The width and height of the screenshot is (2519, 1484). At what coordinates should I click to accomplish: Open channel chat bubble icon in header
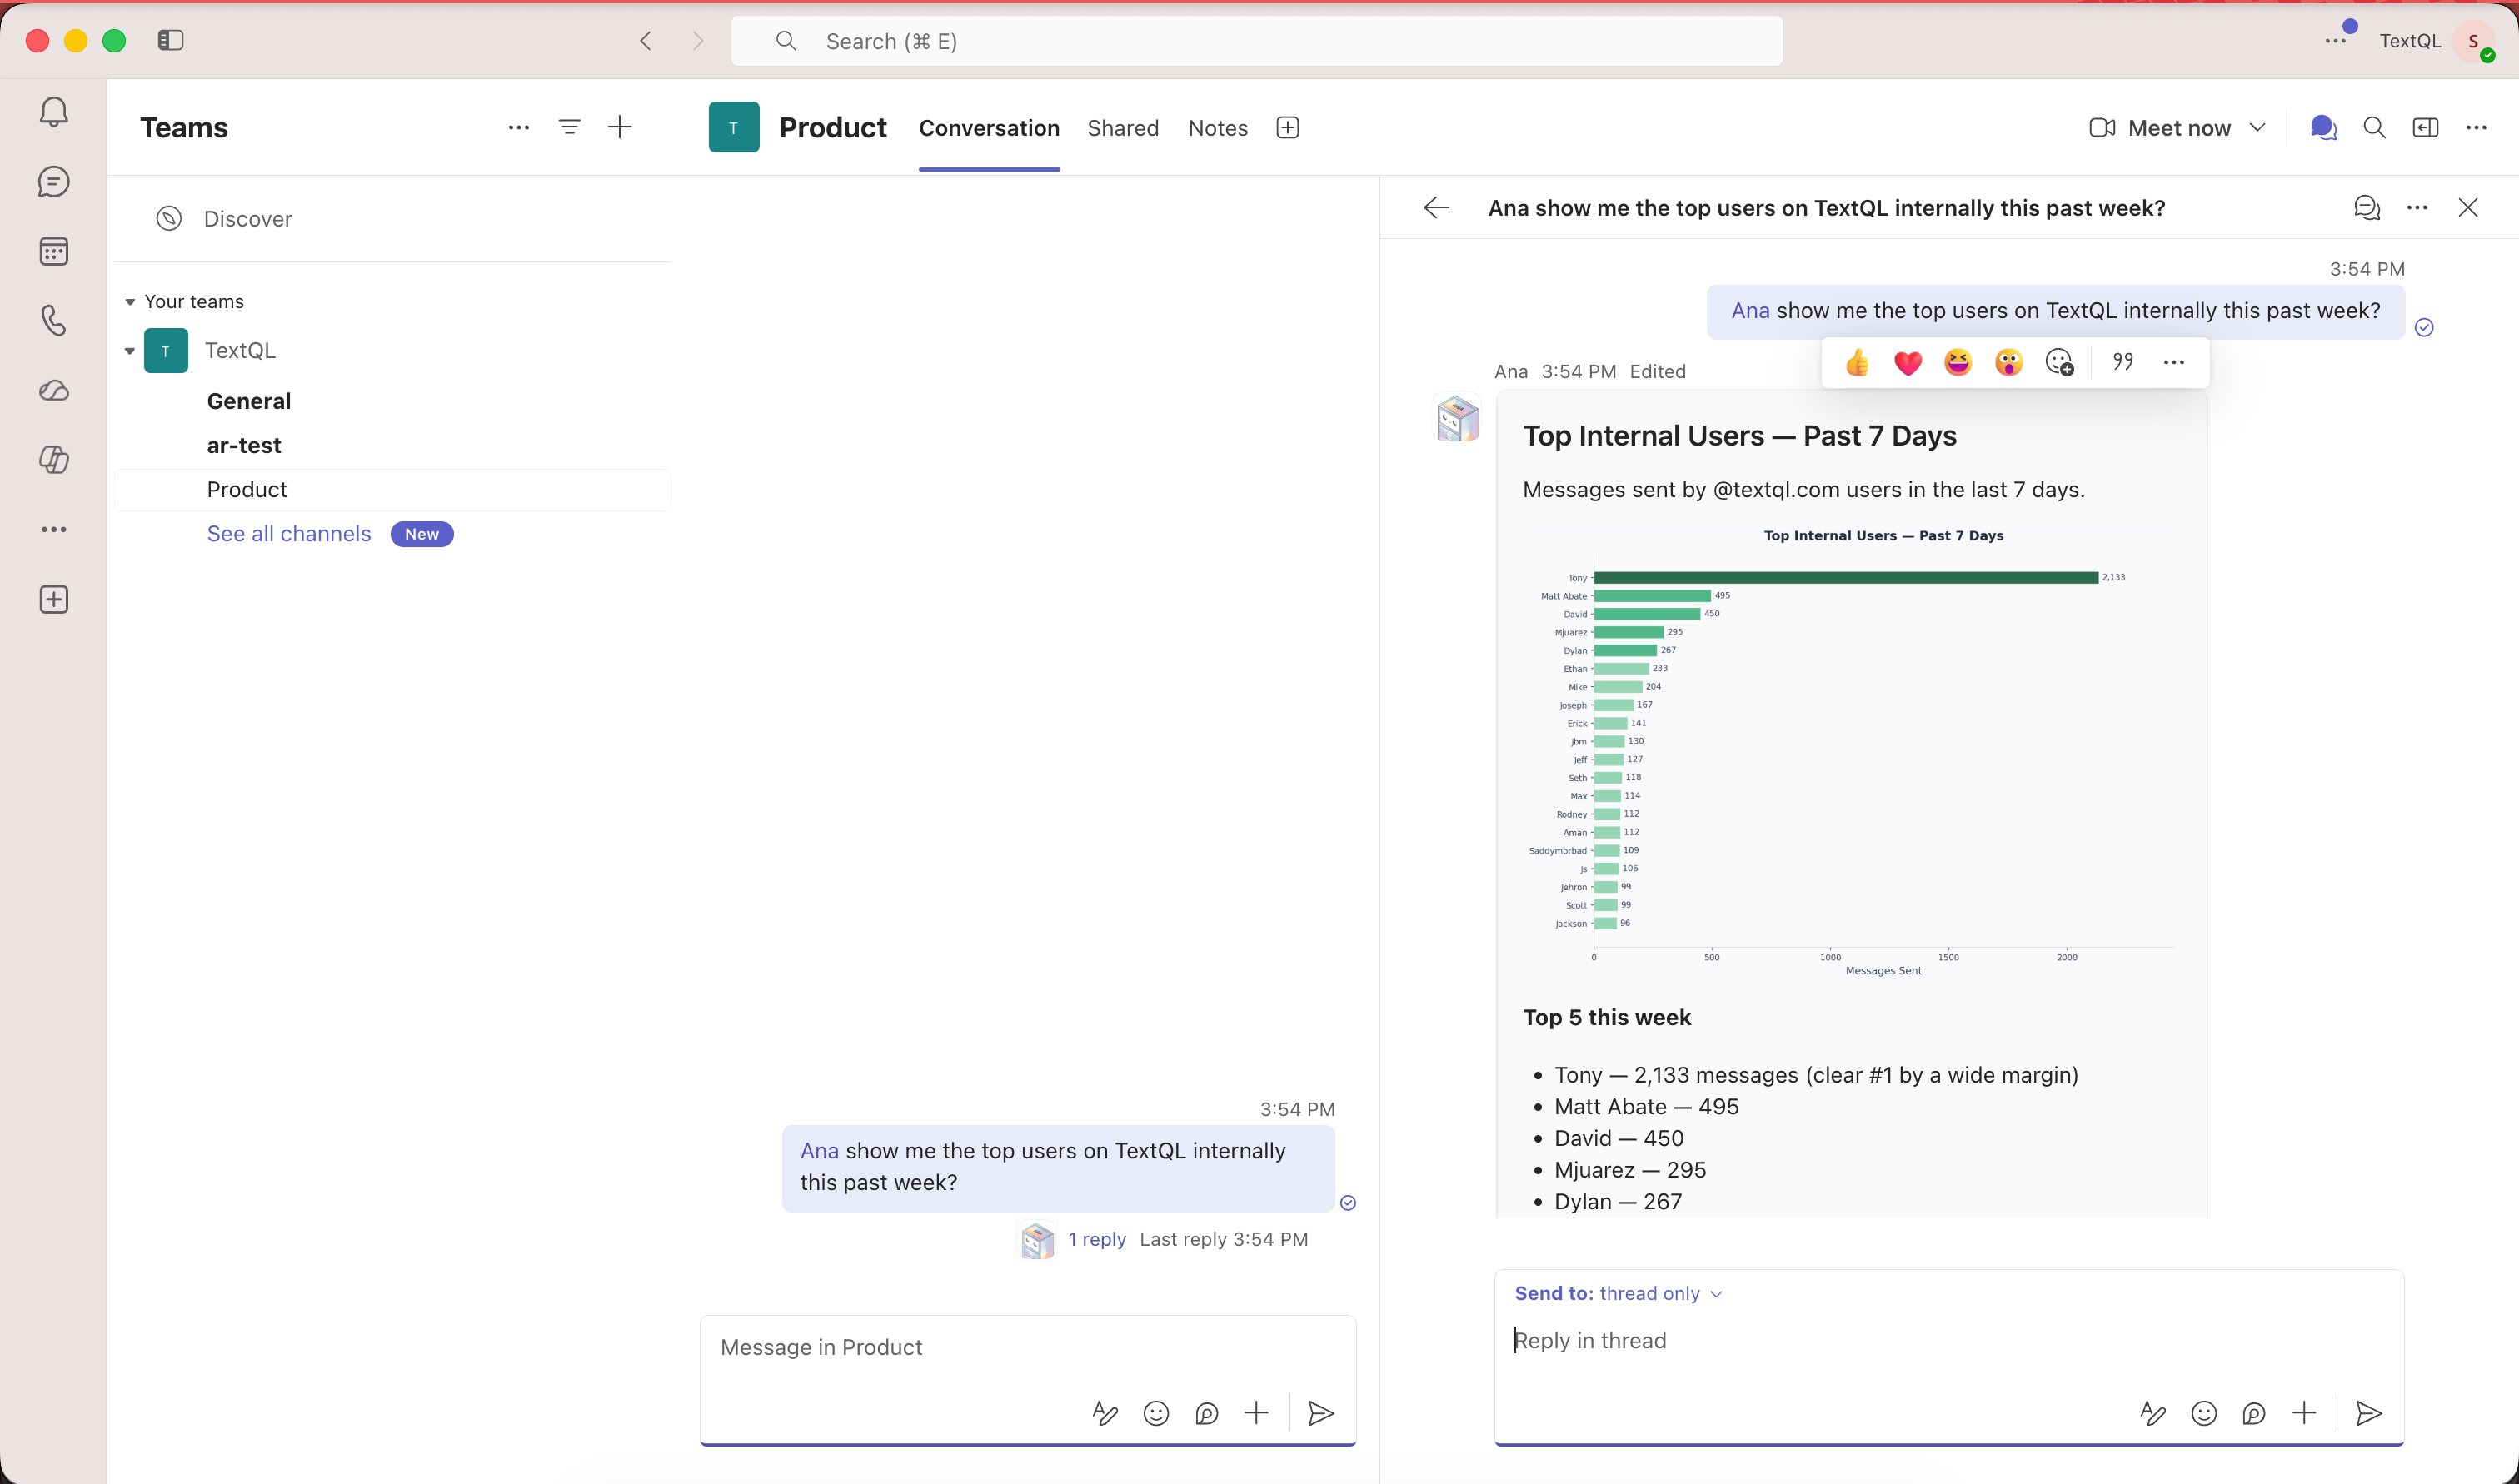click(2323, 127)
